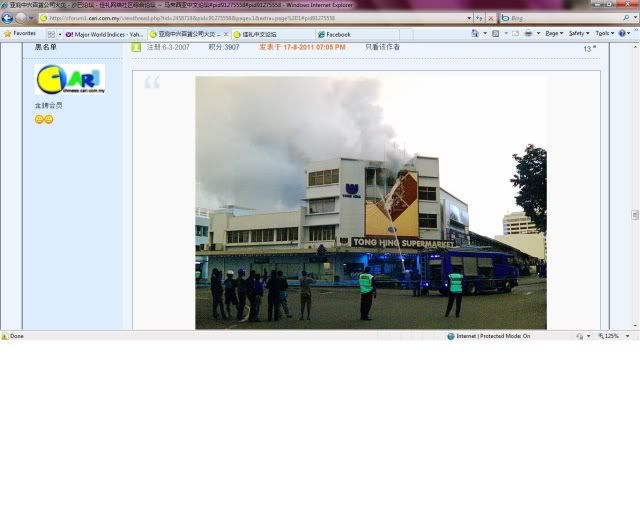640x515 pixels.
Task: Click the Tong Hing Supermarket fire photo
Action: point(370,202)
